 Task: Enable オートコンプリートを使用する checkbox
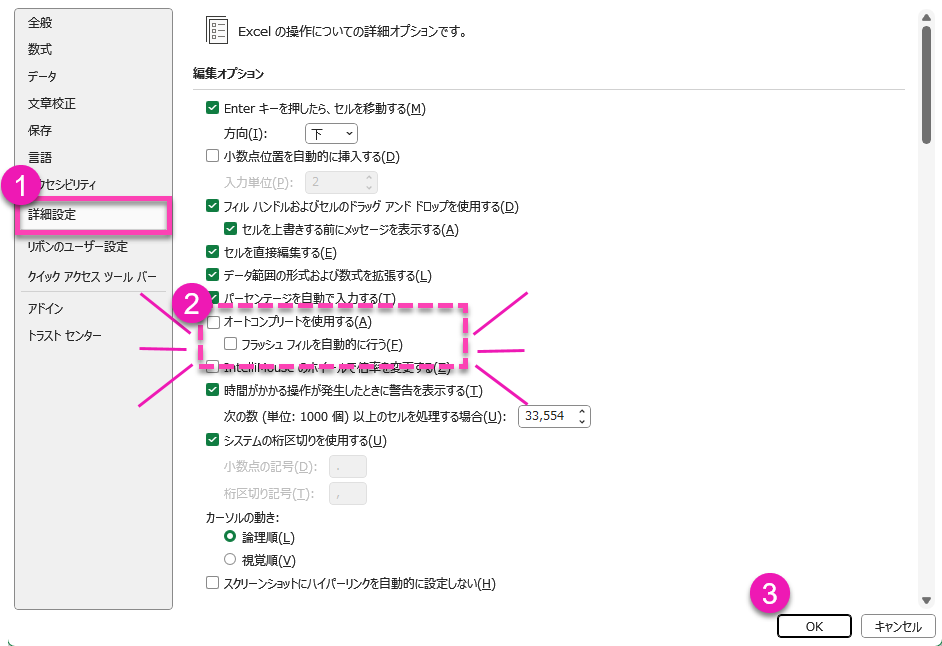(212, 322)
